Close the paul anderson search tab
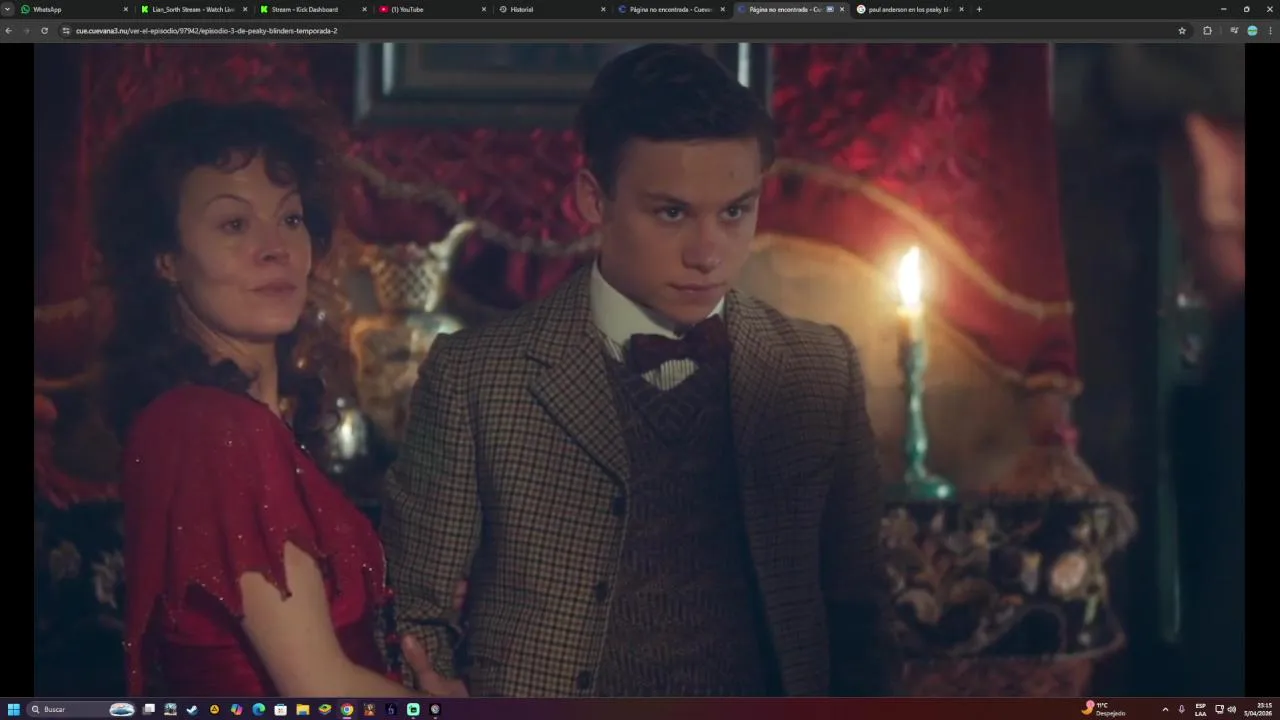This screenshot has width=1280, height=720. coord(961,9)
